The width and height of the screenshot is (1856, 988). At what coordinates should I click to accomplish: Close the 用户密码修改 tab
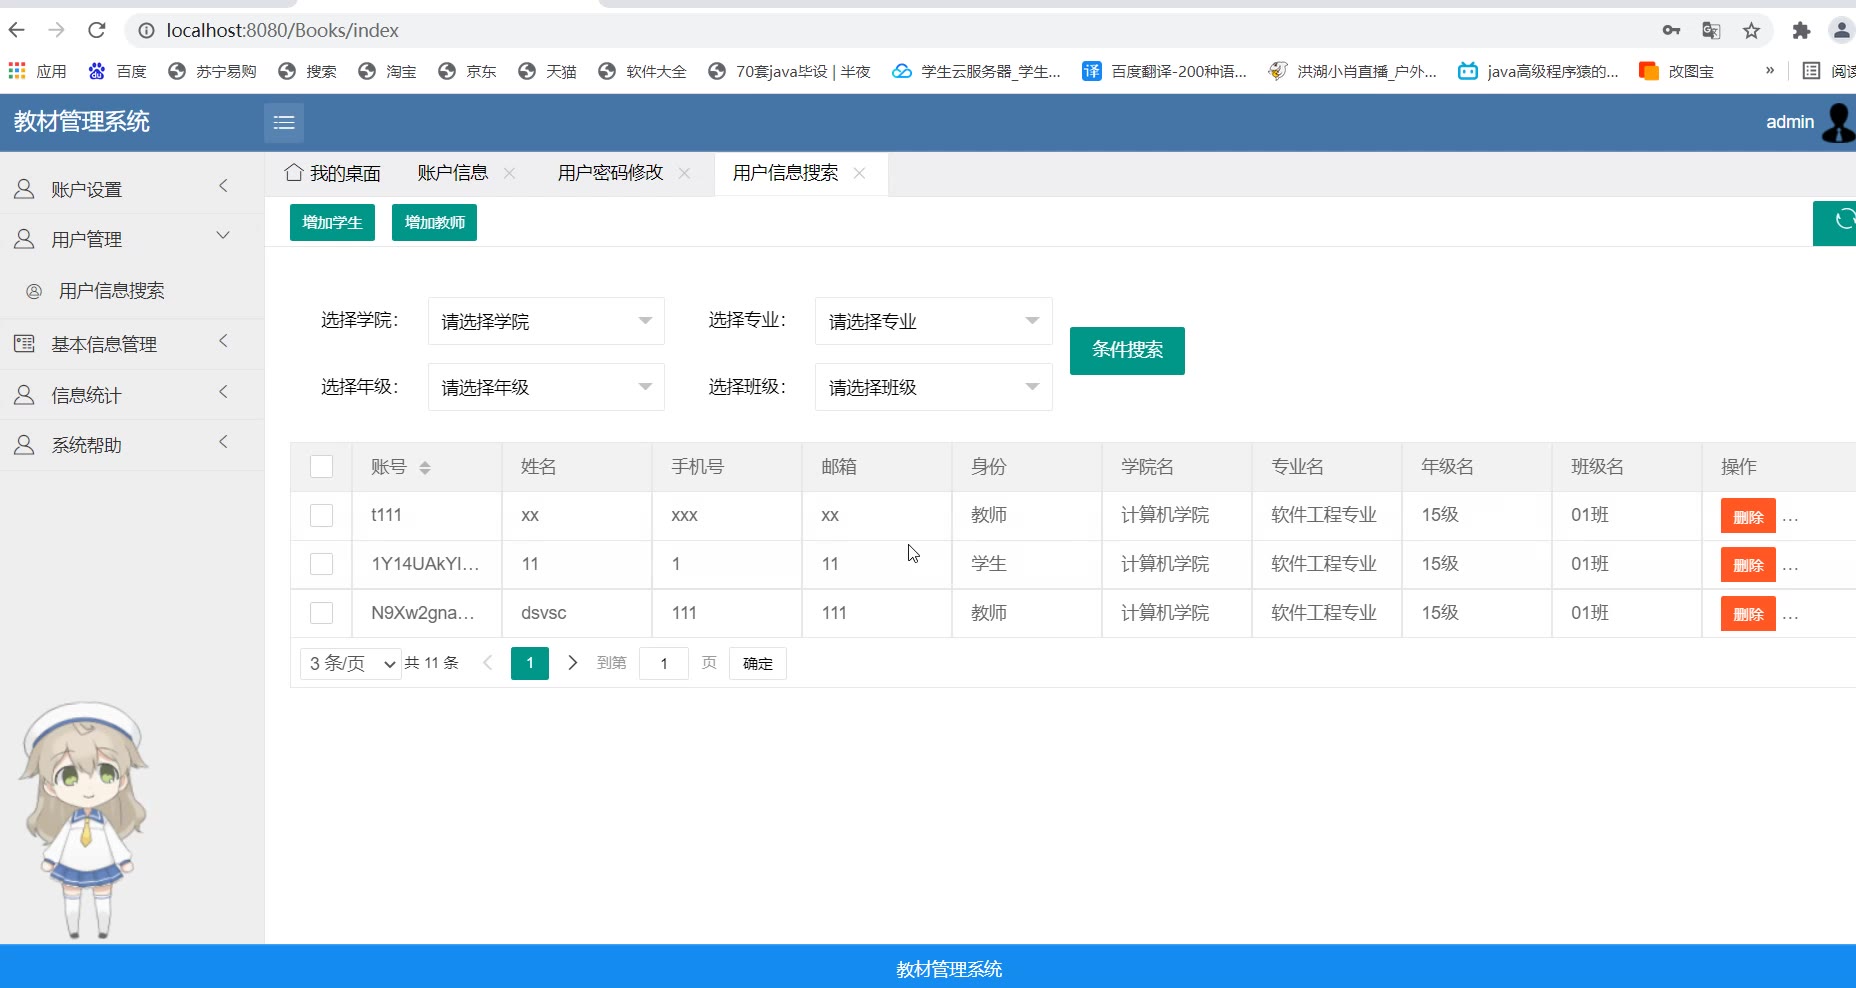[684, 173]
